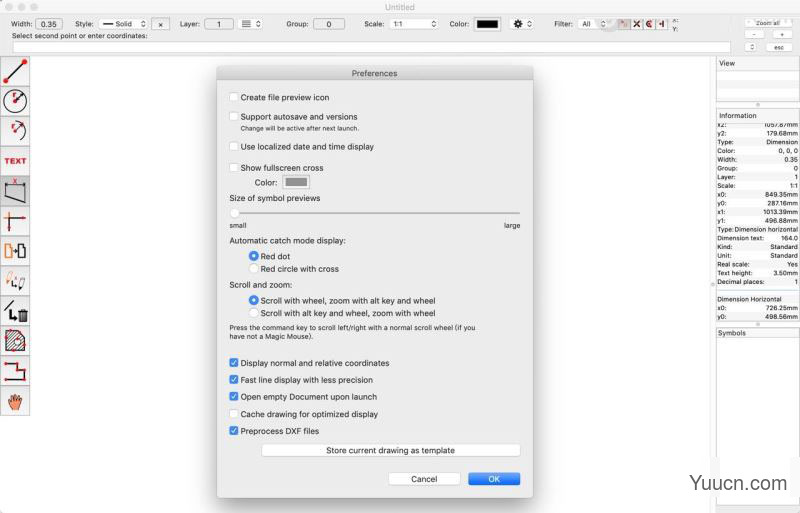
Task: Uncheck Fast line display with less precision
Action: pos(234,380)
